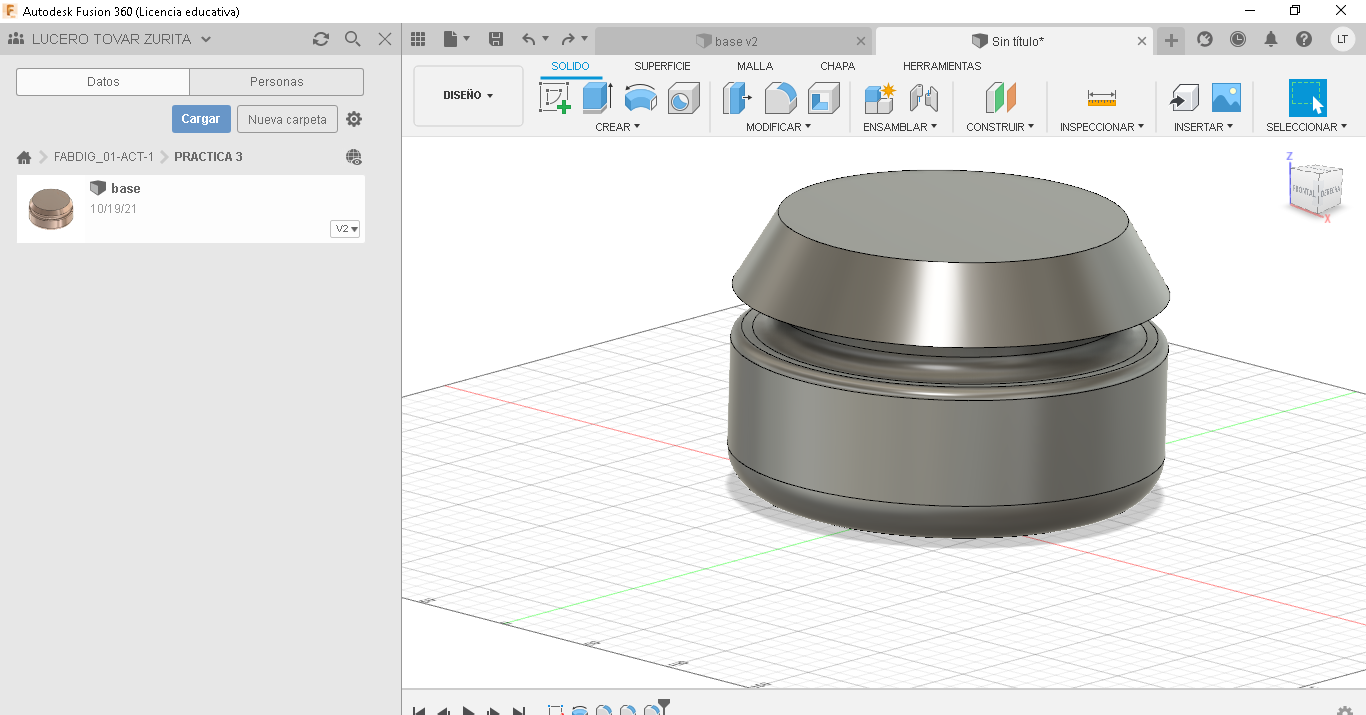Expand the CREAR menu
The height and width of the screenshot is (715, 1366).
pyautogui.click(x=617, y=127)
